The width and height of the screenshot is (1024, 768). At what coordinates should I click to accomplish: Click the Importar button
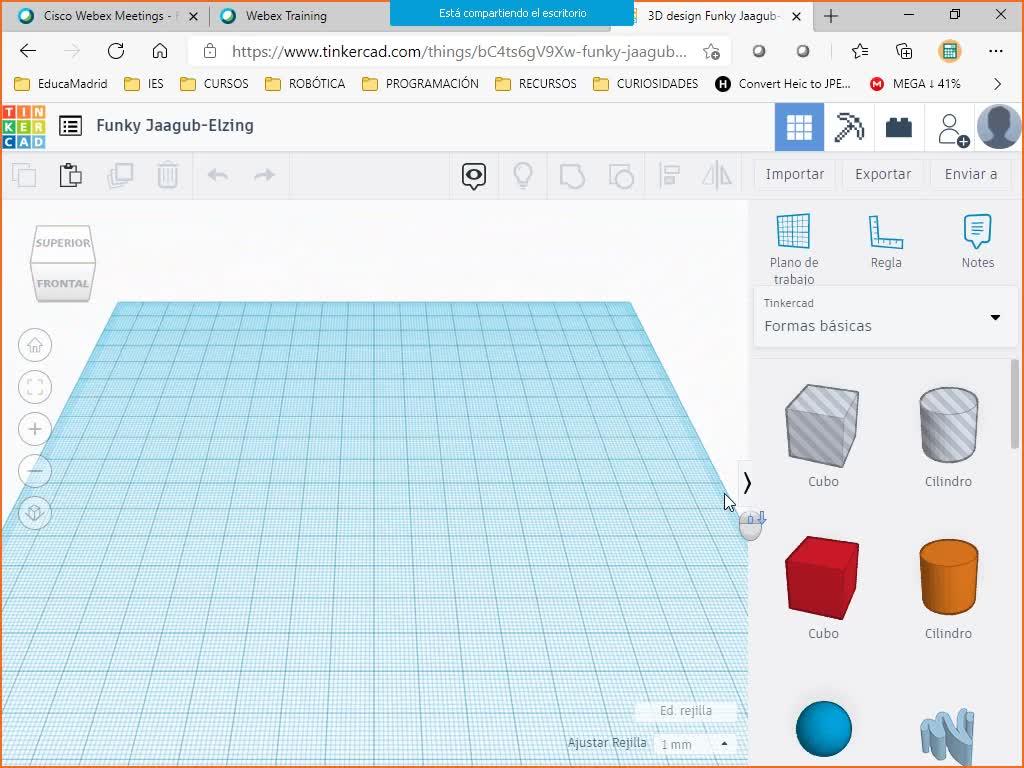click(x=795, y=174)
